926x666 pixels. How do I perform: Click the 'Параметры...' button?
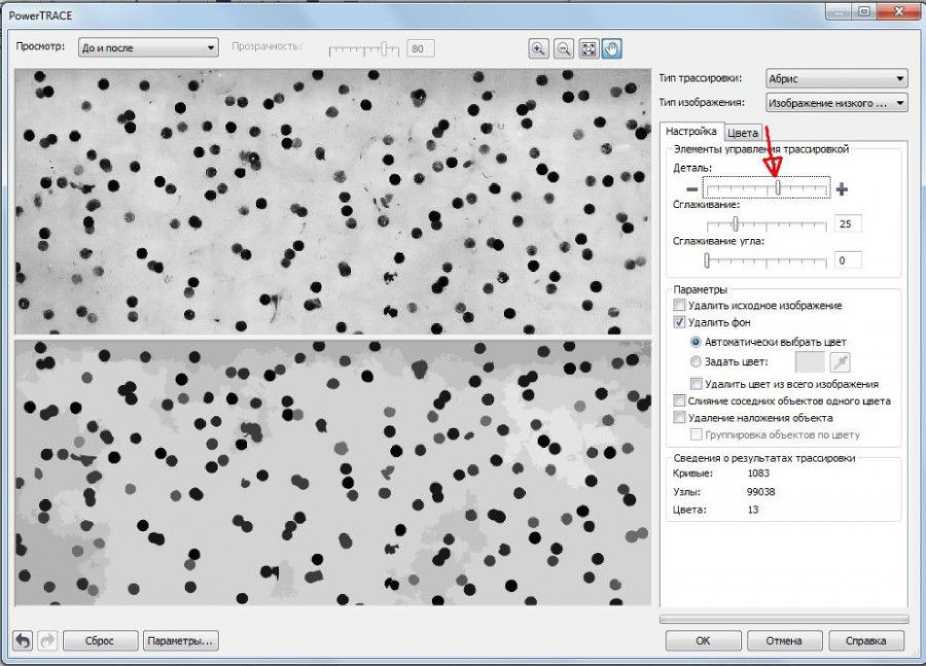[x=180, y=641]
